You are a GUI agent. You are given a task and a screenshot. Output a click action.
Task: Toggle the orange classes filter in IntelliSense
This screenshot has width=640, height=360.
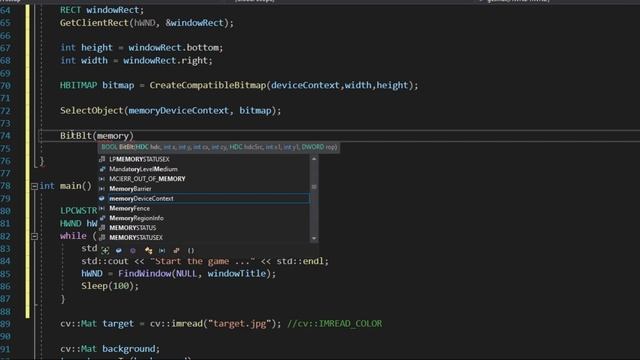[148, 250]
